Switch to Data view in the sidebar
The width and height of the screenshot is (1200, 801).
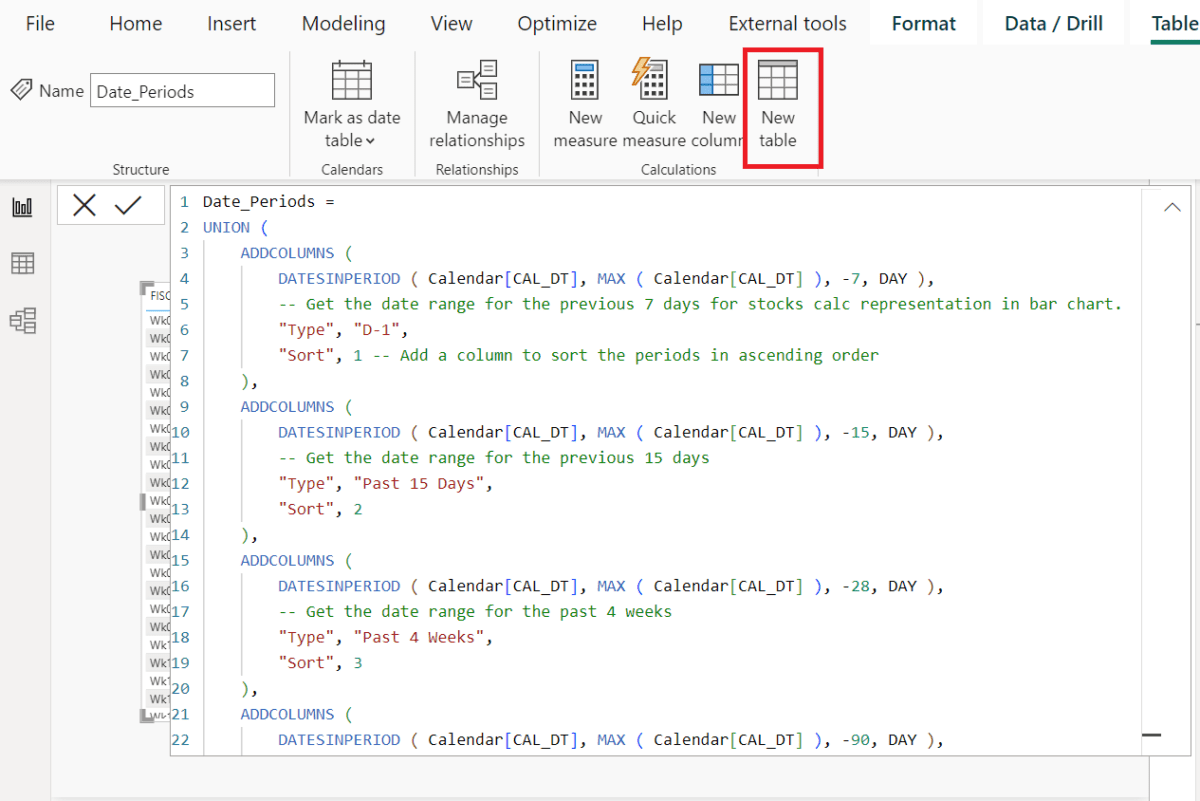(22, 263)
